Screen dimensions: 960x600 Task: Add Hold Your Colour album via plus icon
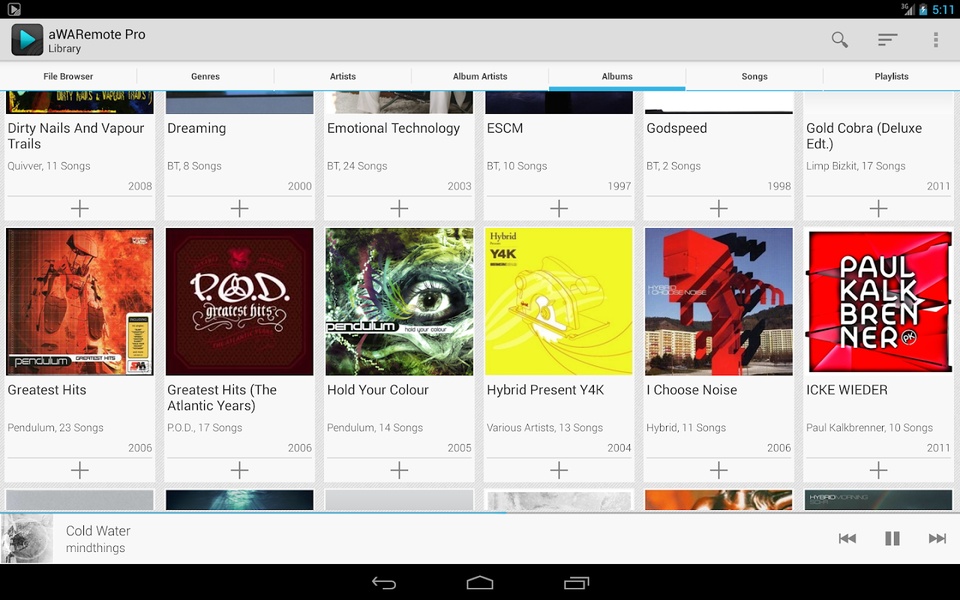click(399, 470)
